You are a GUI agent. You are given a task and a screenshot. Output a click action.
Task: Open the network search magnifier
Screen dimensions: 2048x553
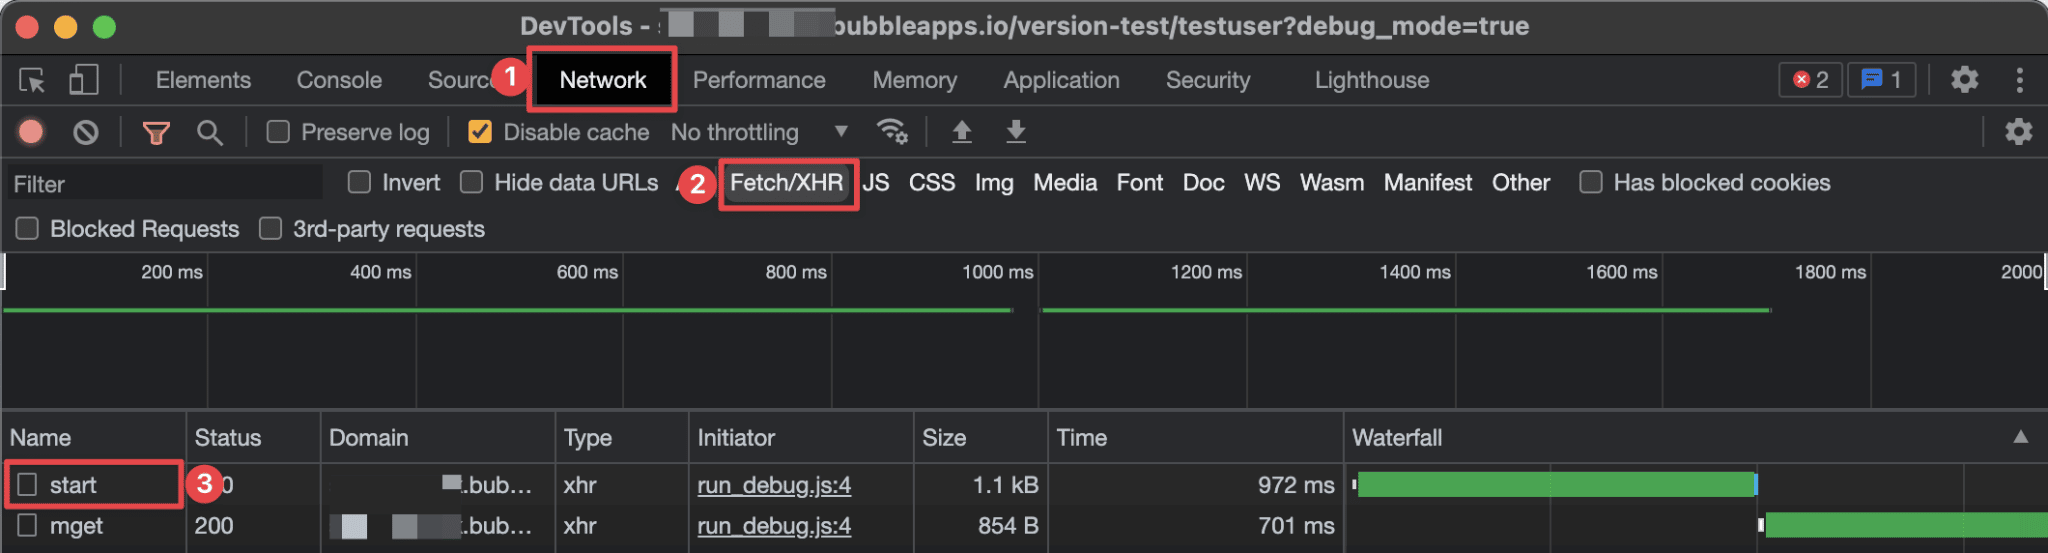tap(209, 132)
